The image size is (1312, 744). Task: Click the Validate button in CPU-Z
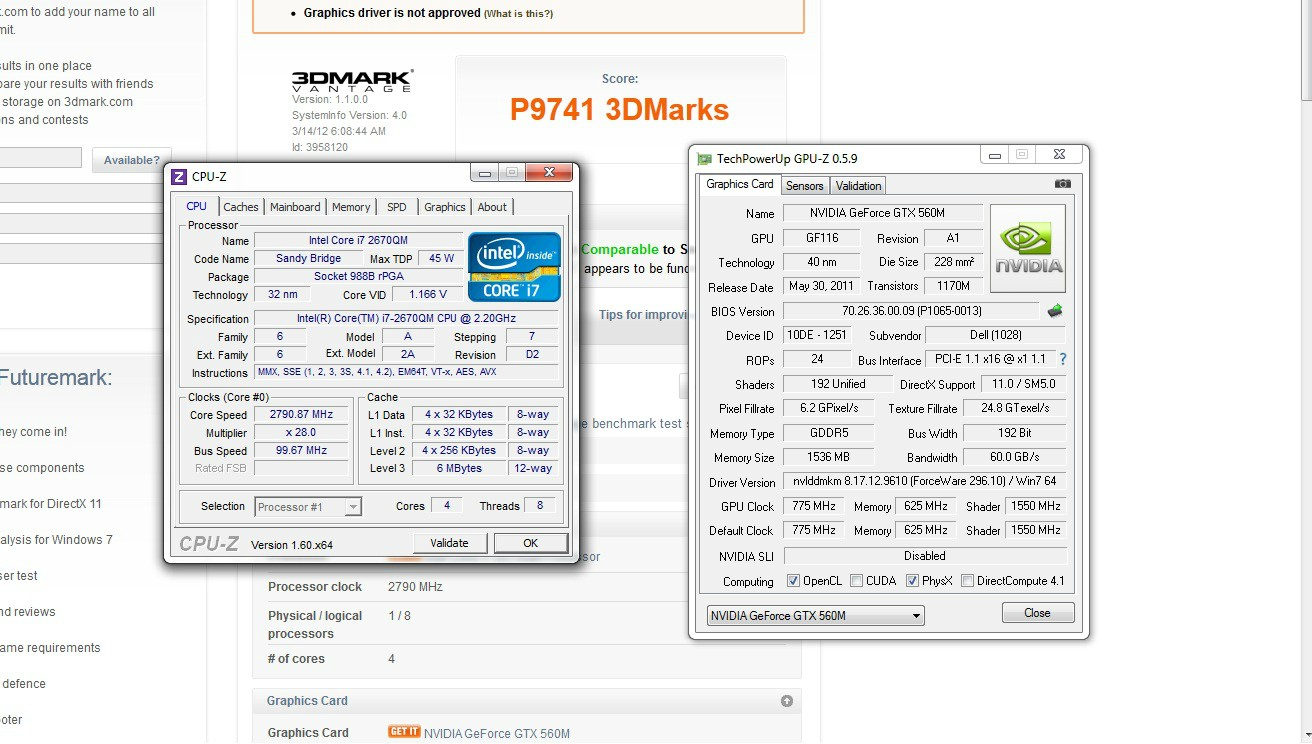449,543
